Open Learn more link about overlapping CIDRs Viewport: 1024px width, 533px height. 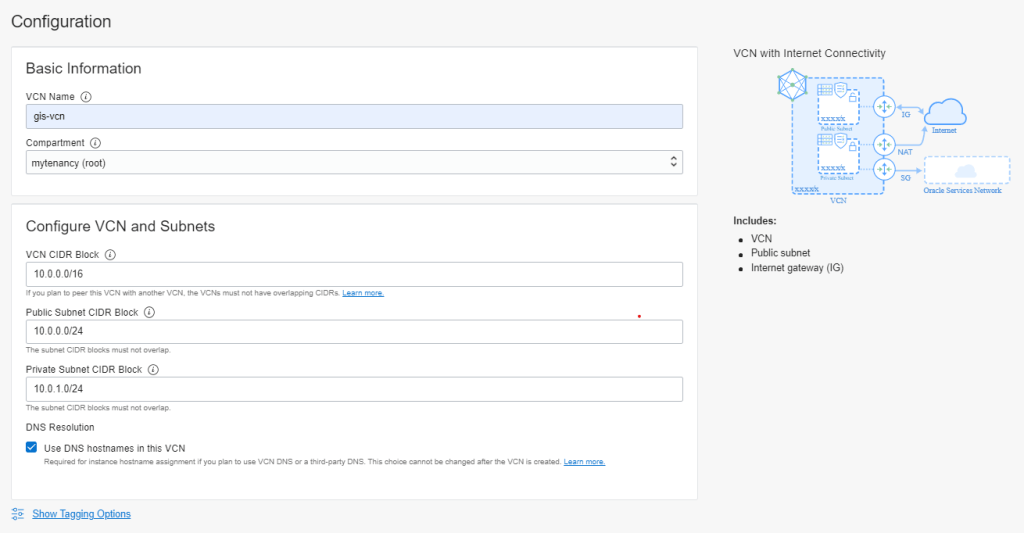[x=363, y=293]
